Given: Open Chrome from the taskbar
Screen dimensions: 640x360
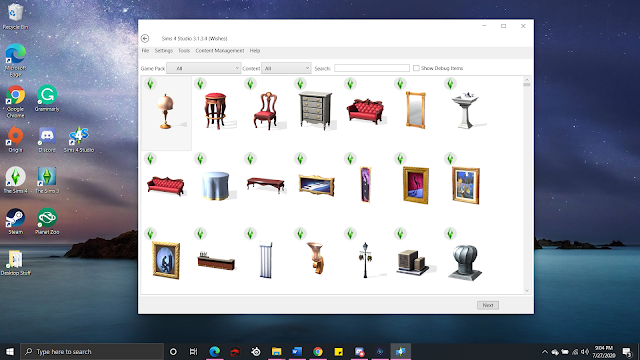Looking at the screenshot, I should click(318, 351).
